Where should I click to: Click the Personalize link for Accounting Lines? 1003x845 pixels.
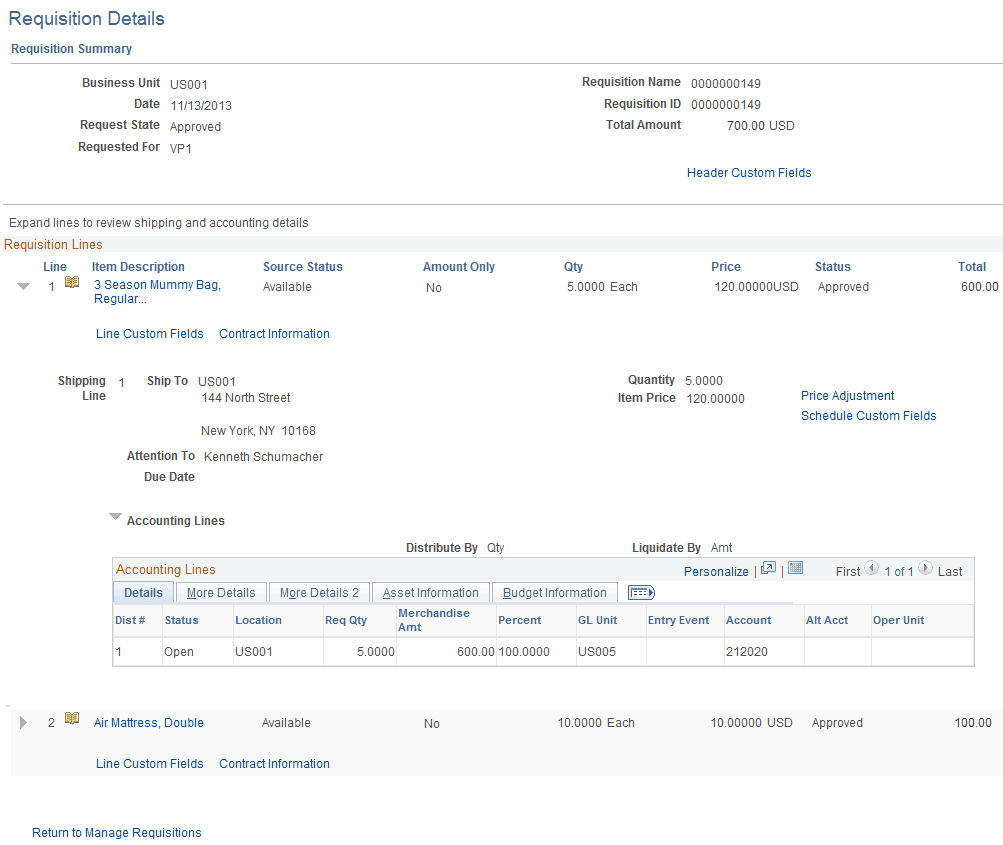coord(716,570)
